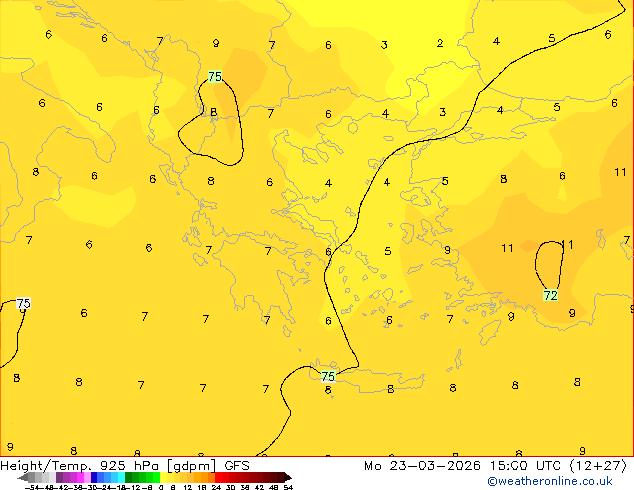Image resolution: width=634 pixels, height=490 pixels.
Task: Click the legend value '0'
Action: (161, 488)
